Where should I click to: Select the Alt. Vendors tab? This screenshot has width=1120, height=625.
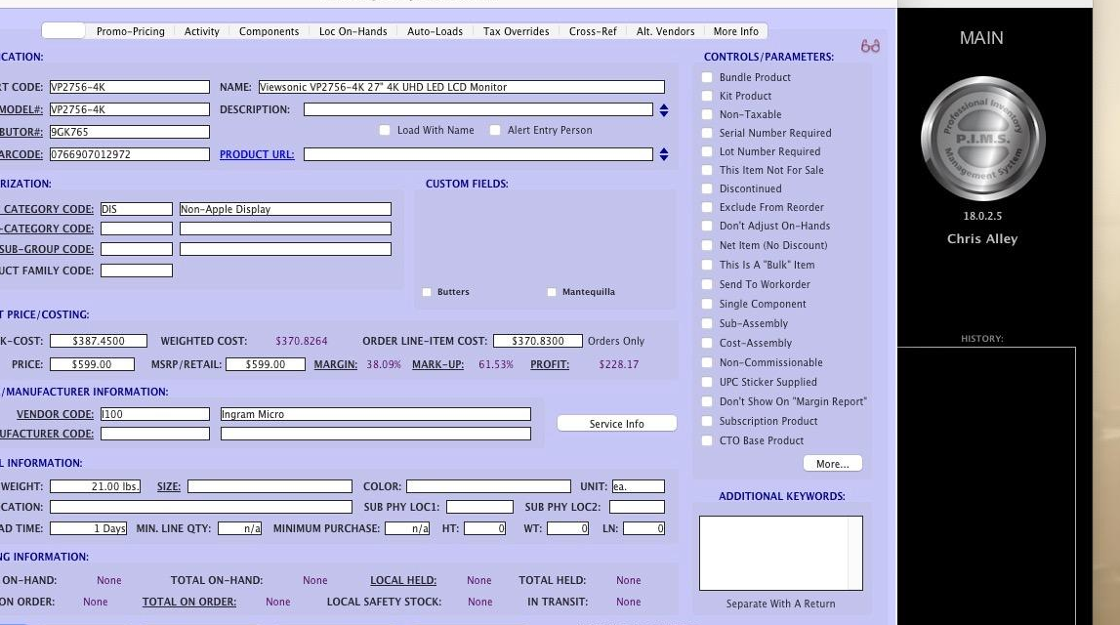pyautogui.click(x=665, y=31)
